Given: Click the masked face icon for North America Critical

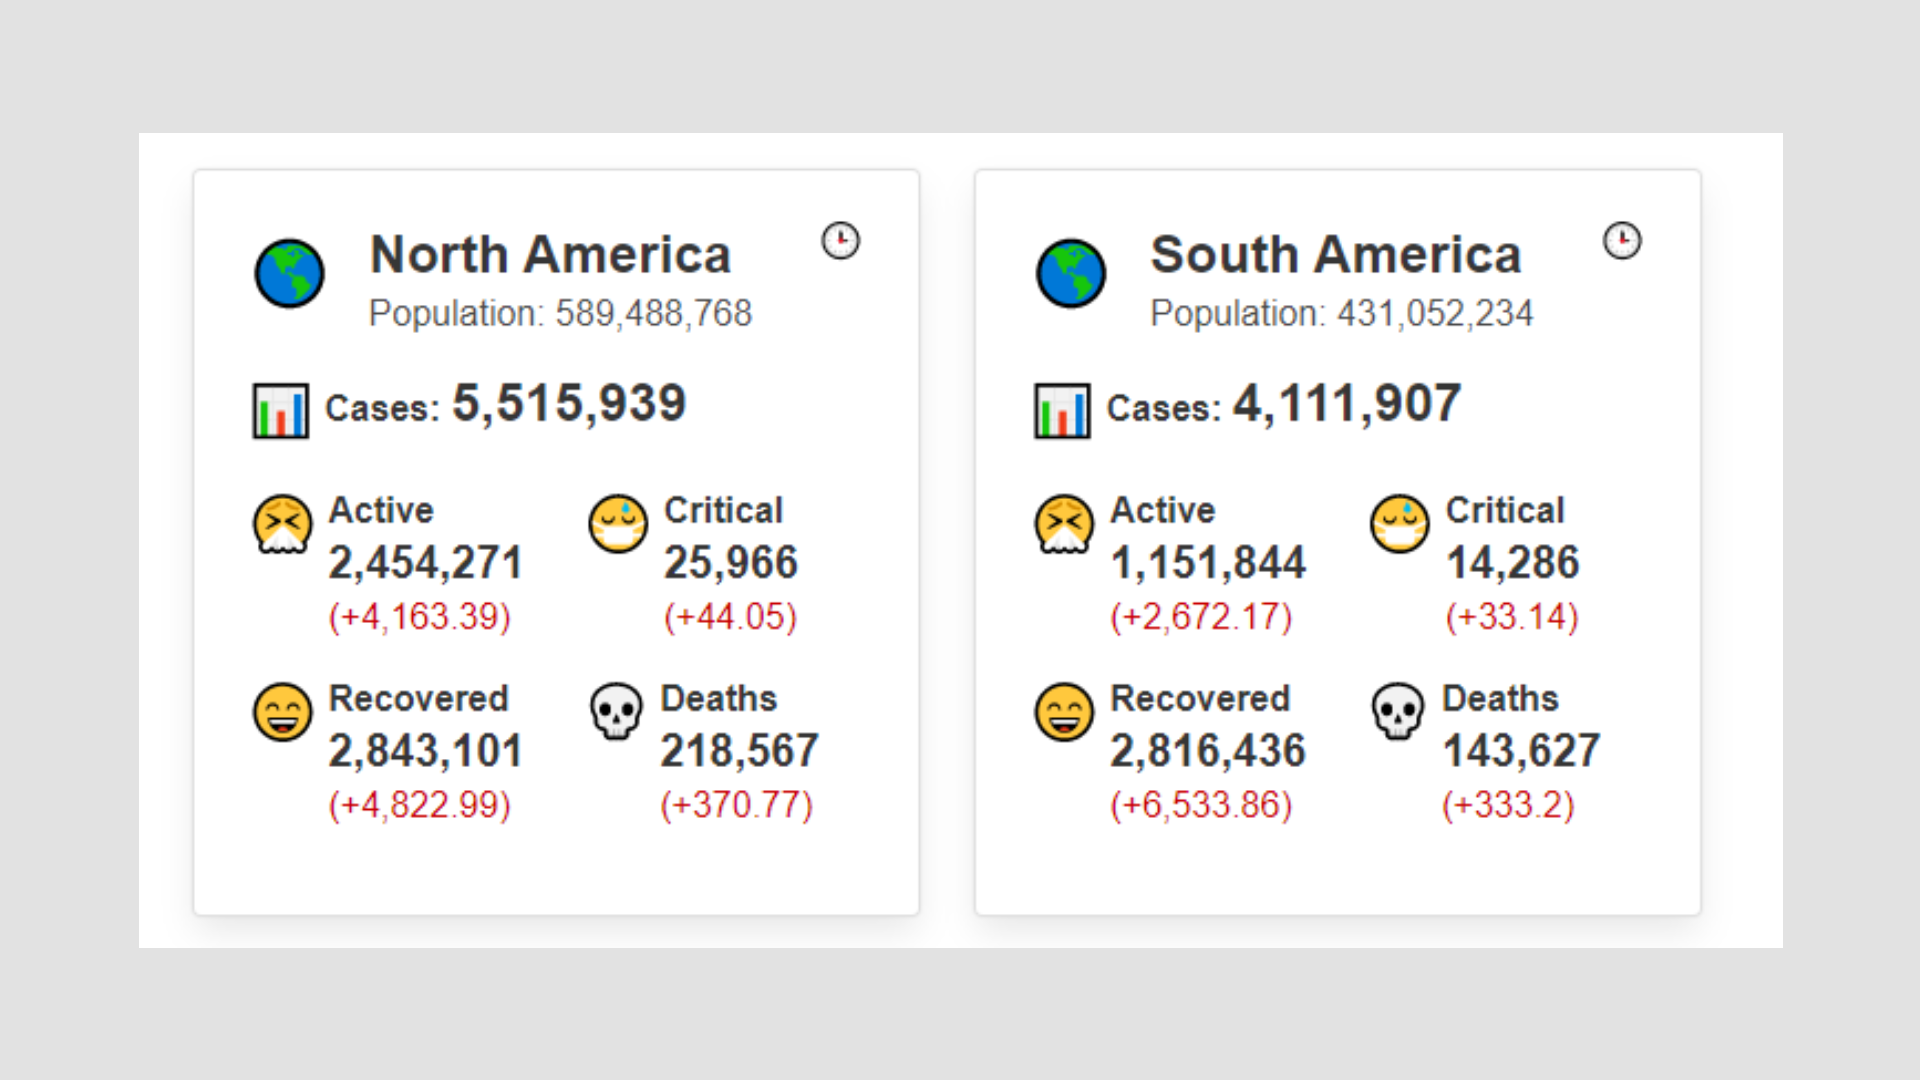Looking at the screenshot, I should click(618, 523).
